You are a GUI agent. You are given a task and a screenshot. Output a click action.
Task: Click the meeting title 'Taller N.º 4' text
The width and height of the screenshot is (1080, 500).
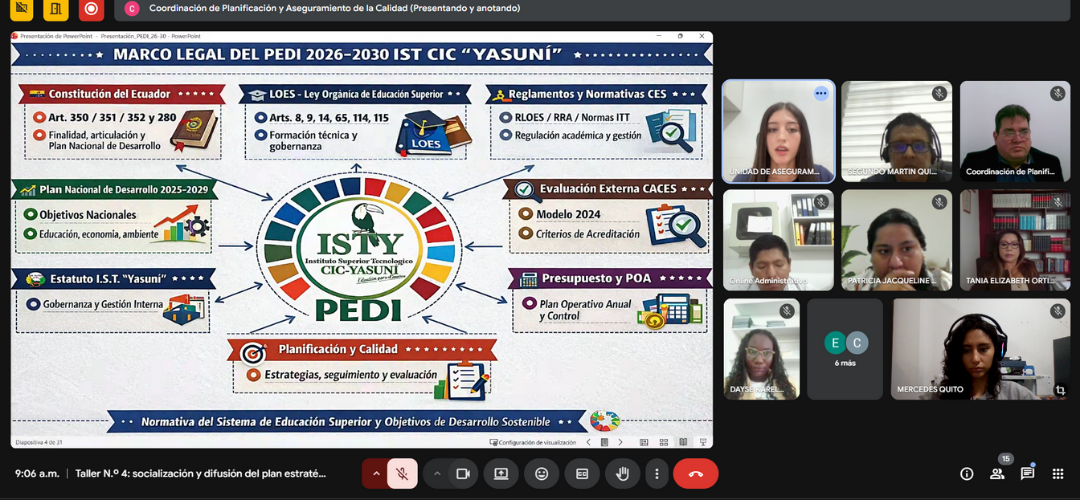(x=200, y=474)
